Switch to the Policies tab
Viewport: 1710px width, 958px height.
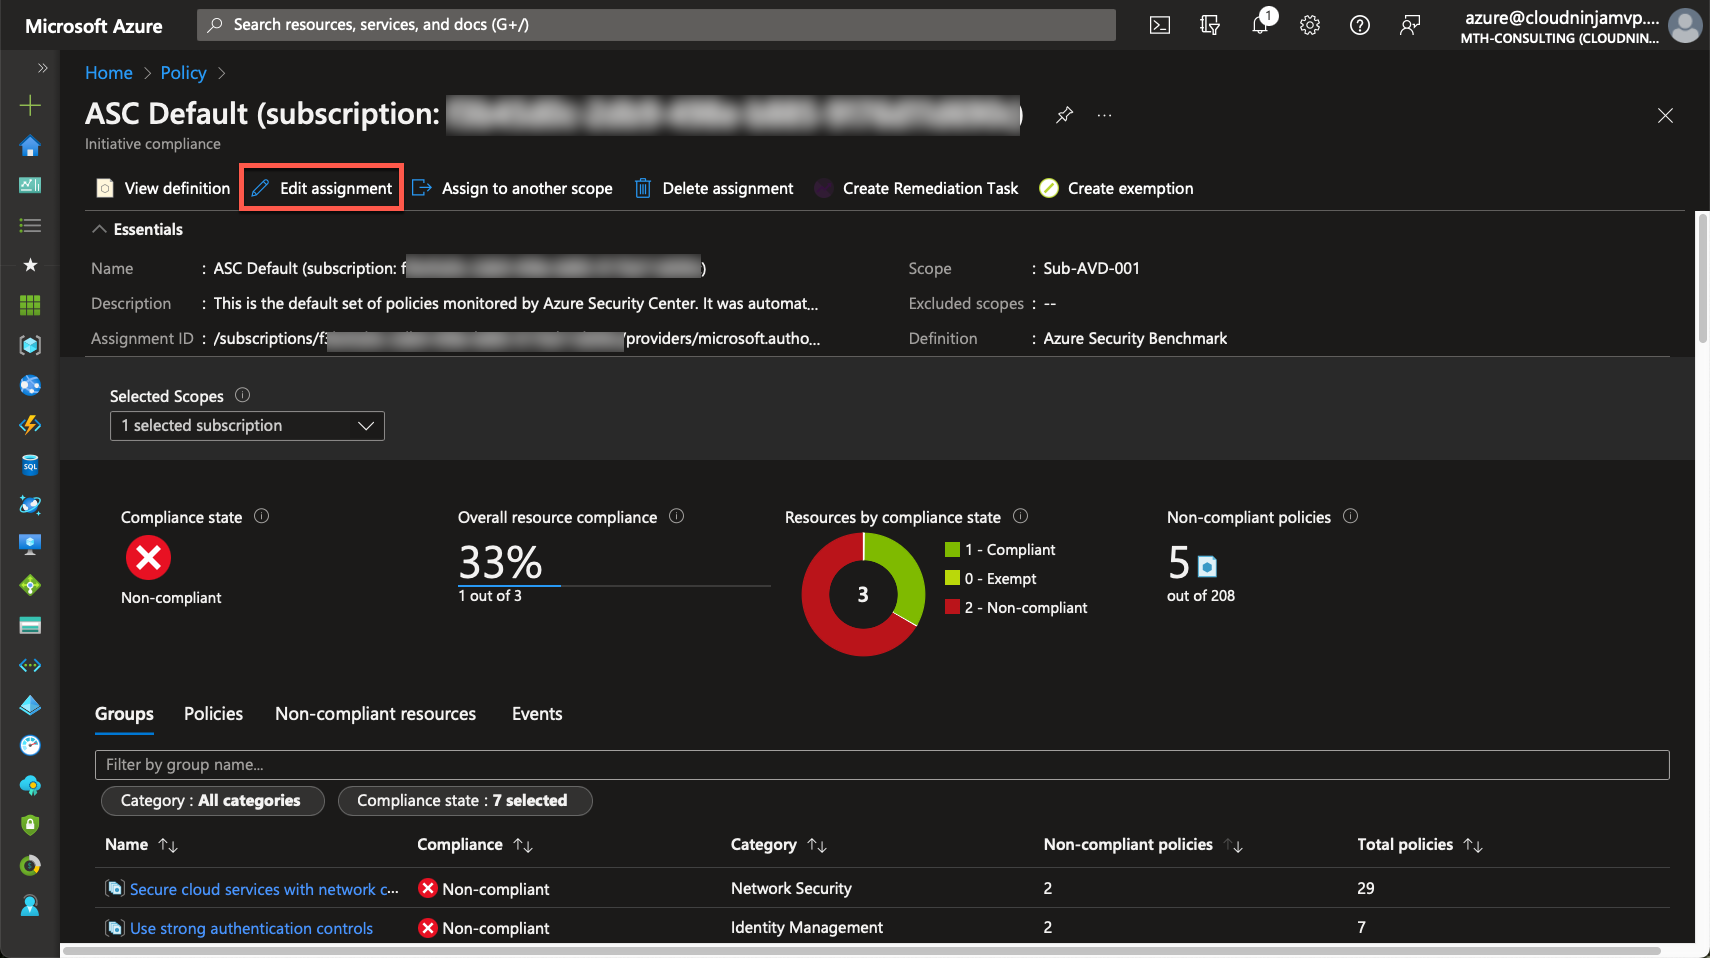213,714
